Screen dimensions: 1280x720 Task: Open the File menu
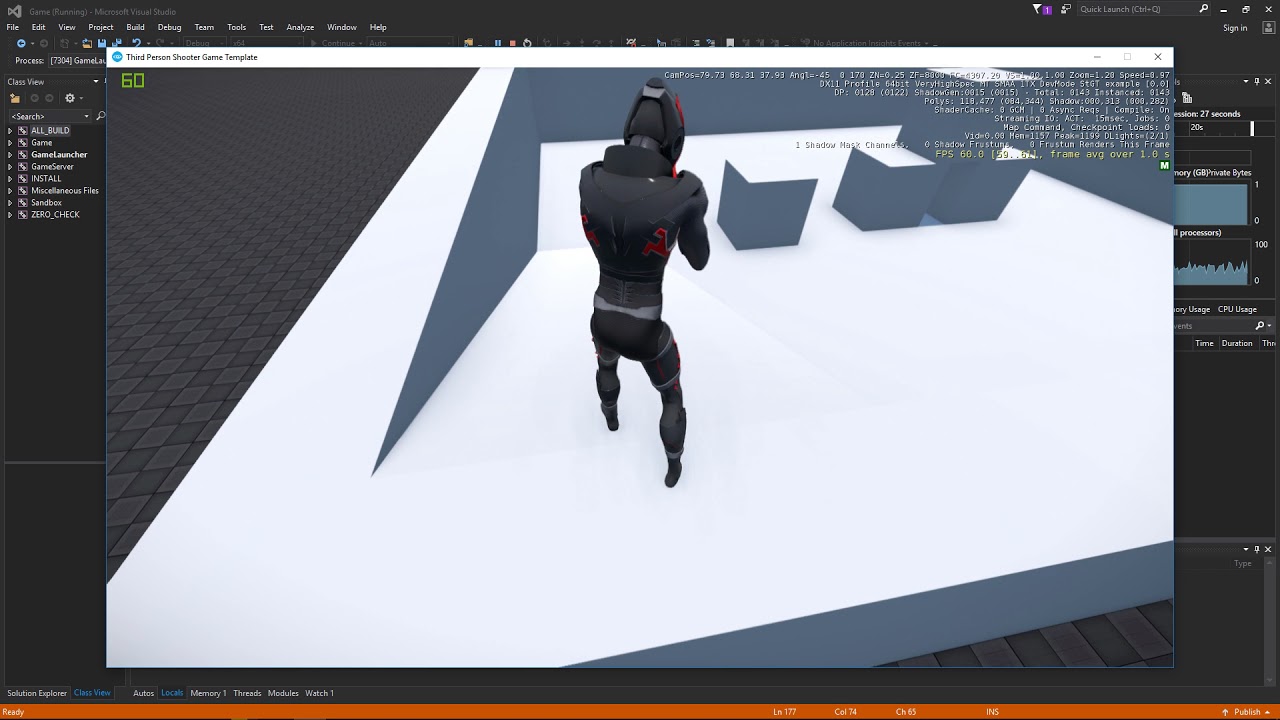13,27
